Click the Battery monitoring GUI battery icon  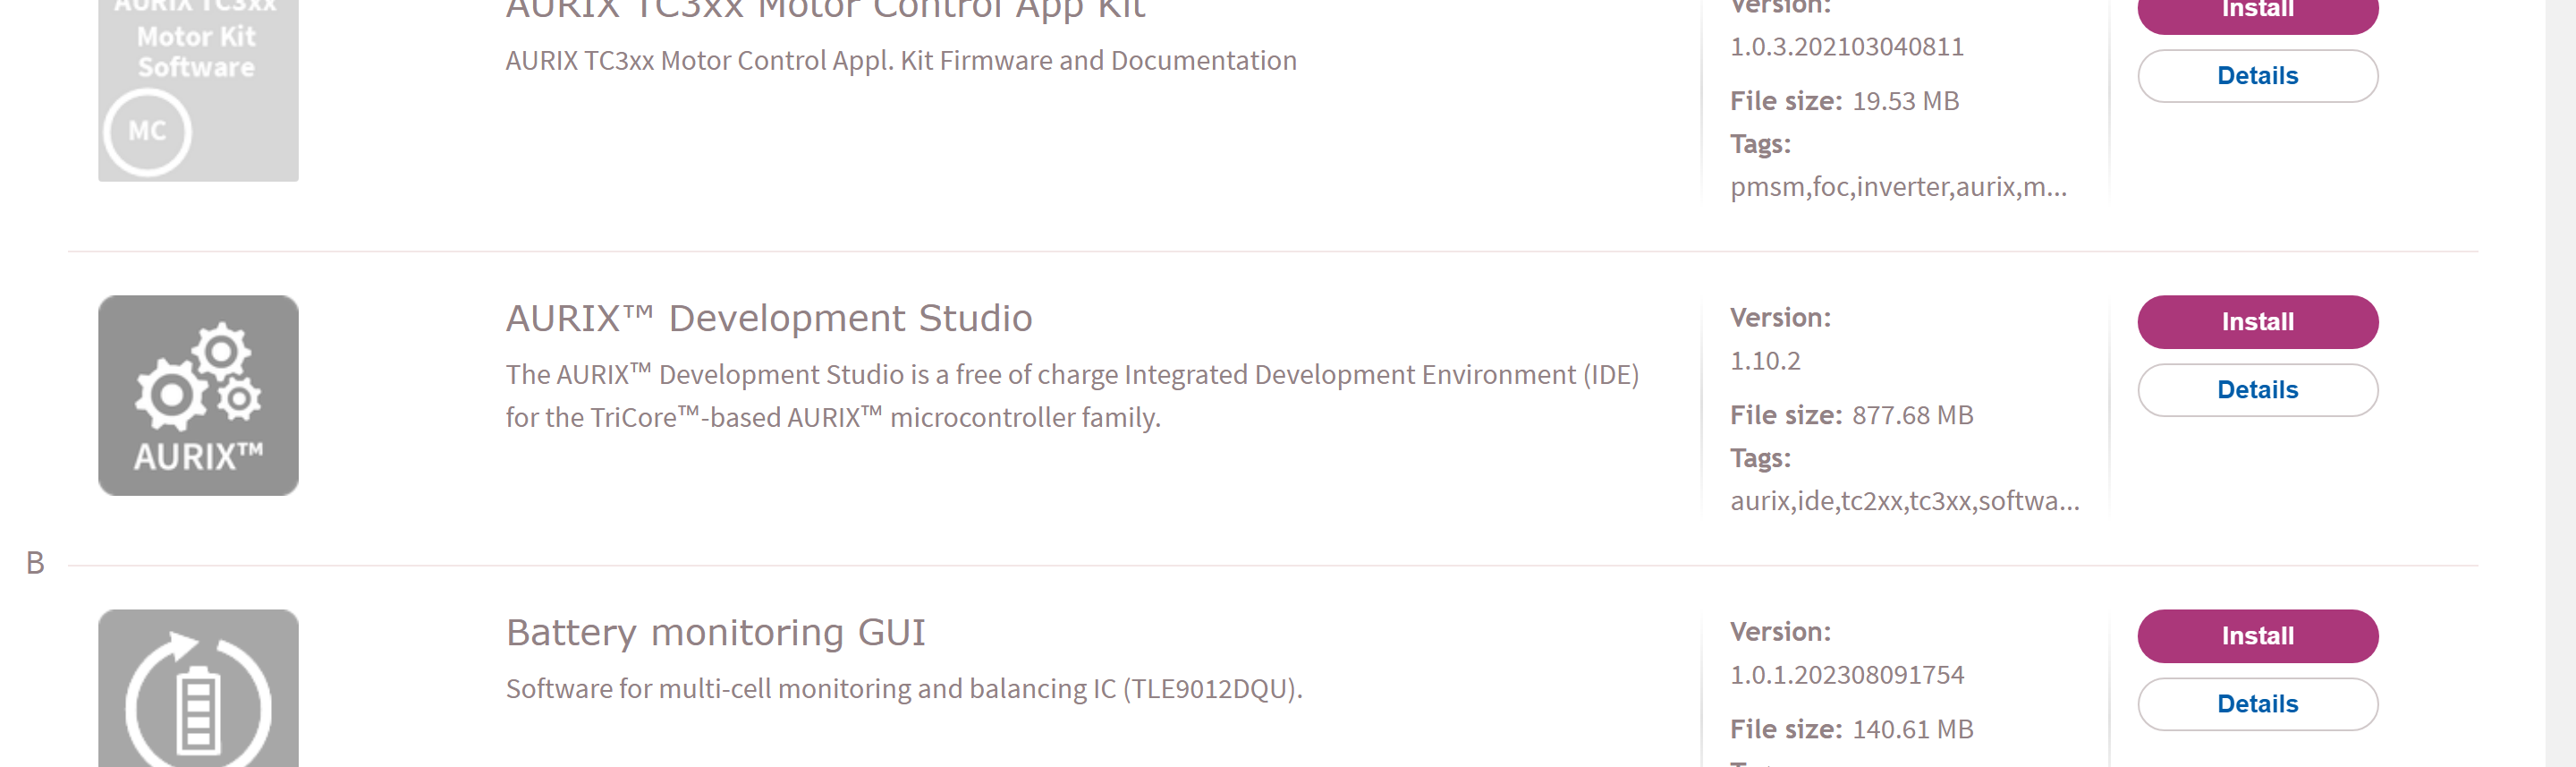[198, 688]
